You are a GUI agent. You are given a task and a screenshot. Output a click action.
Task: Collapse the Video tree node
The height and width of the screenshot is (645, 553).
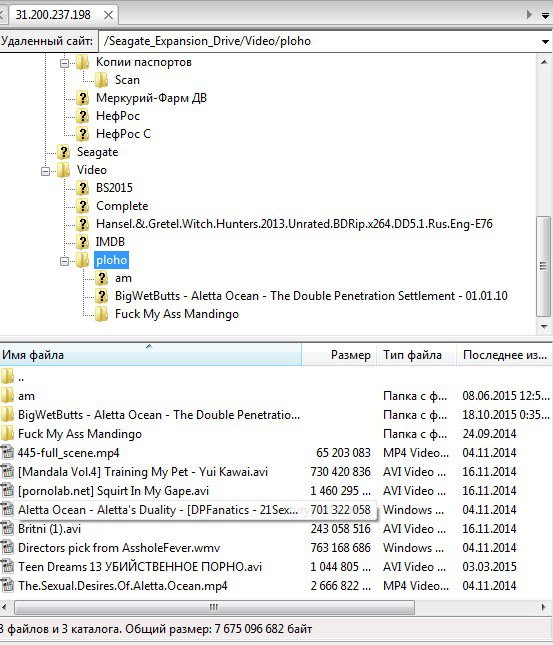[45, 171]
